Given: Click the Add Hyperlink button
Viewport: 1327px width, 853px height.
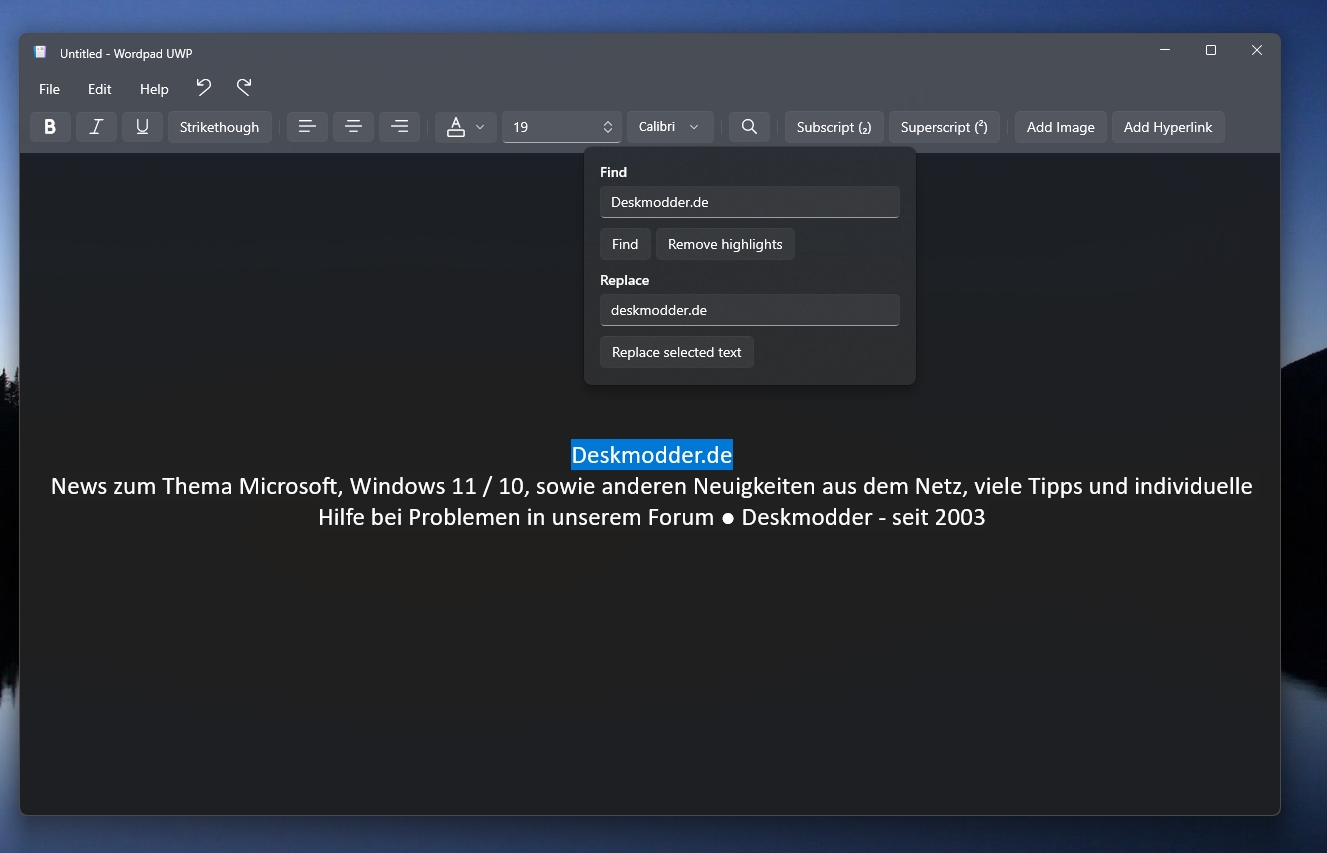Looking at the screenshot, I should click(1168, 127).
